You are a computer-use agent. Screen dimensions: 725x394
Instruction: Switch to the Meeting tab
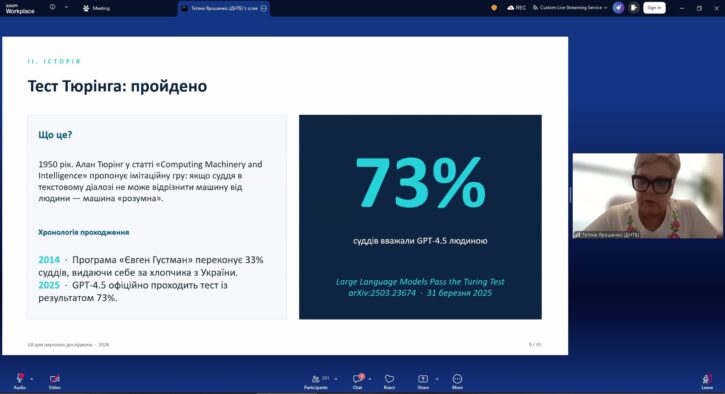click(x=96, y=8)
